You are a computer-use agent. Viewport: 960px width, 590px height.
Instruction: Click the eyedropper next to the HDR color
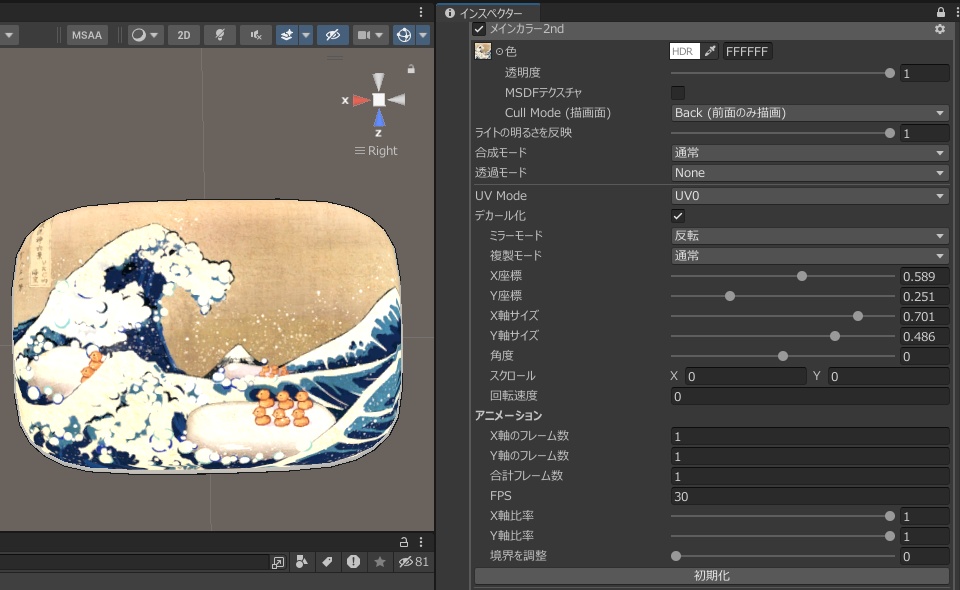coord(711,50)
